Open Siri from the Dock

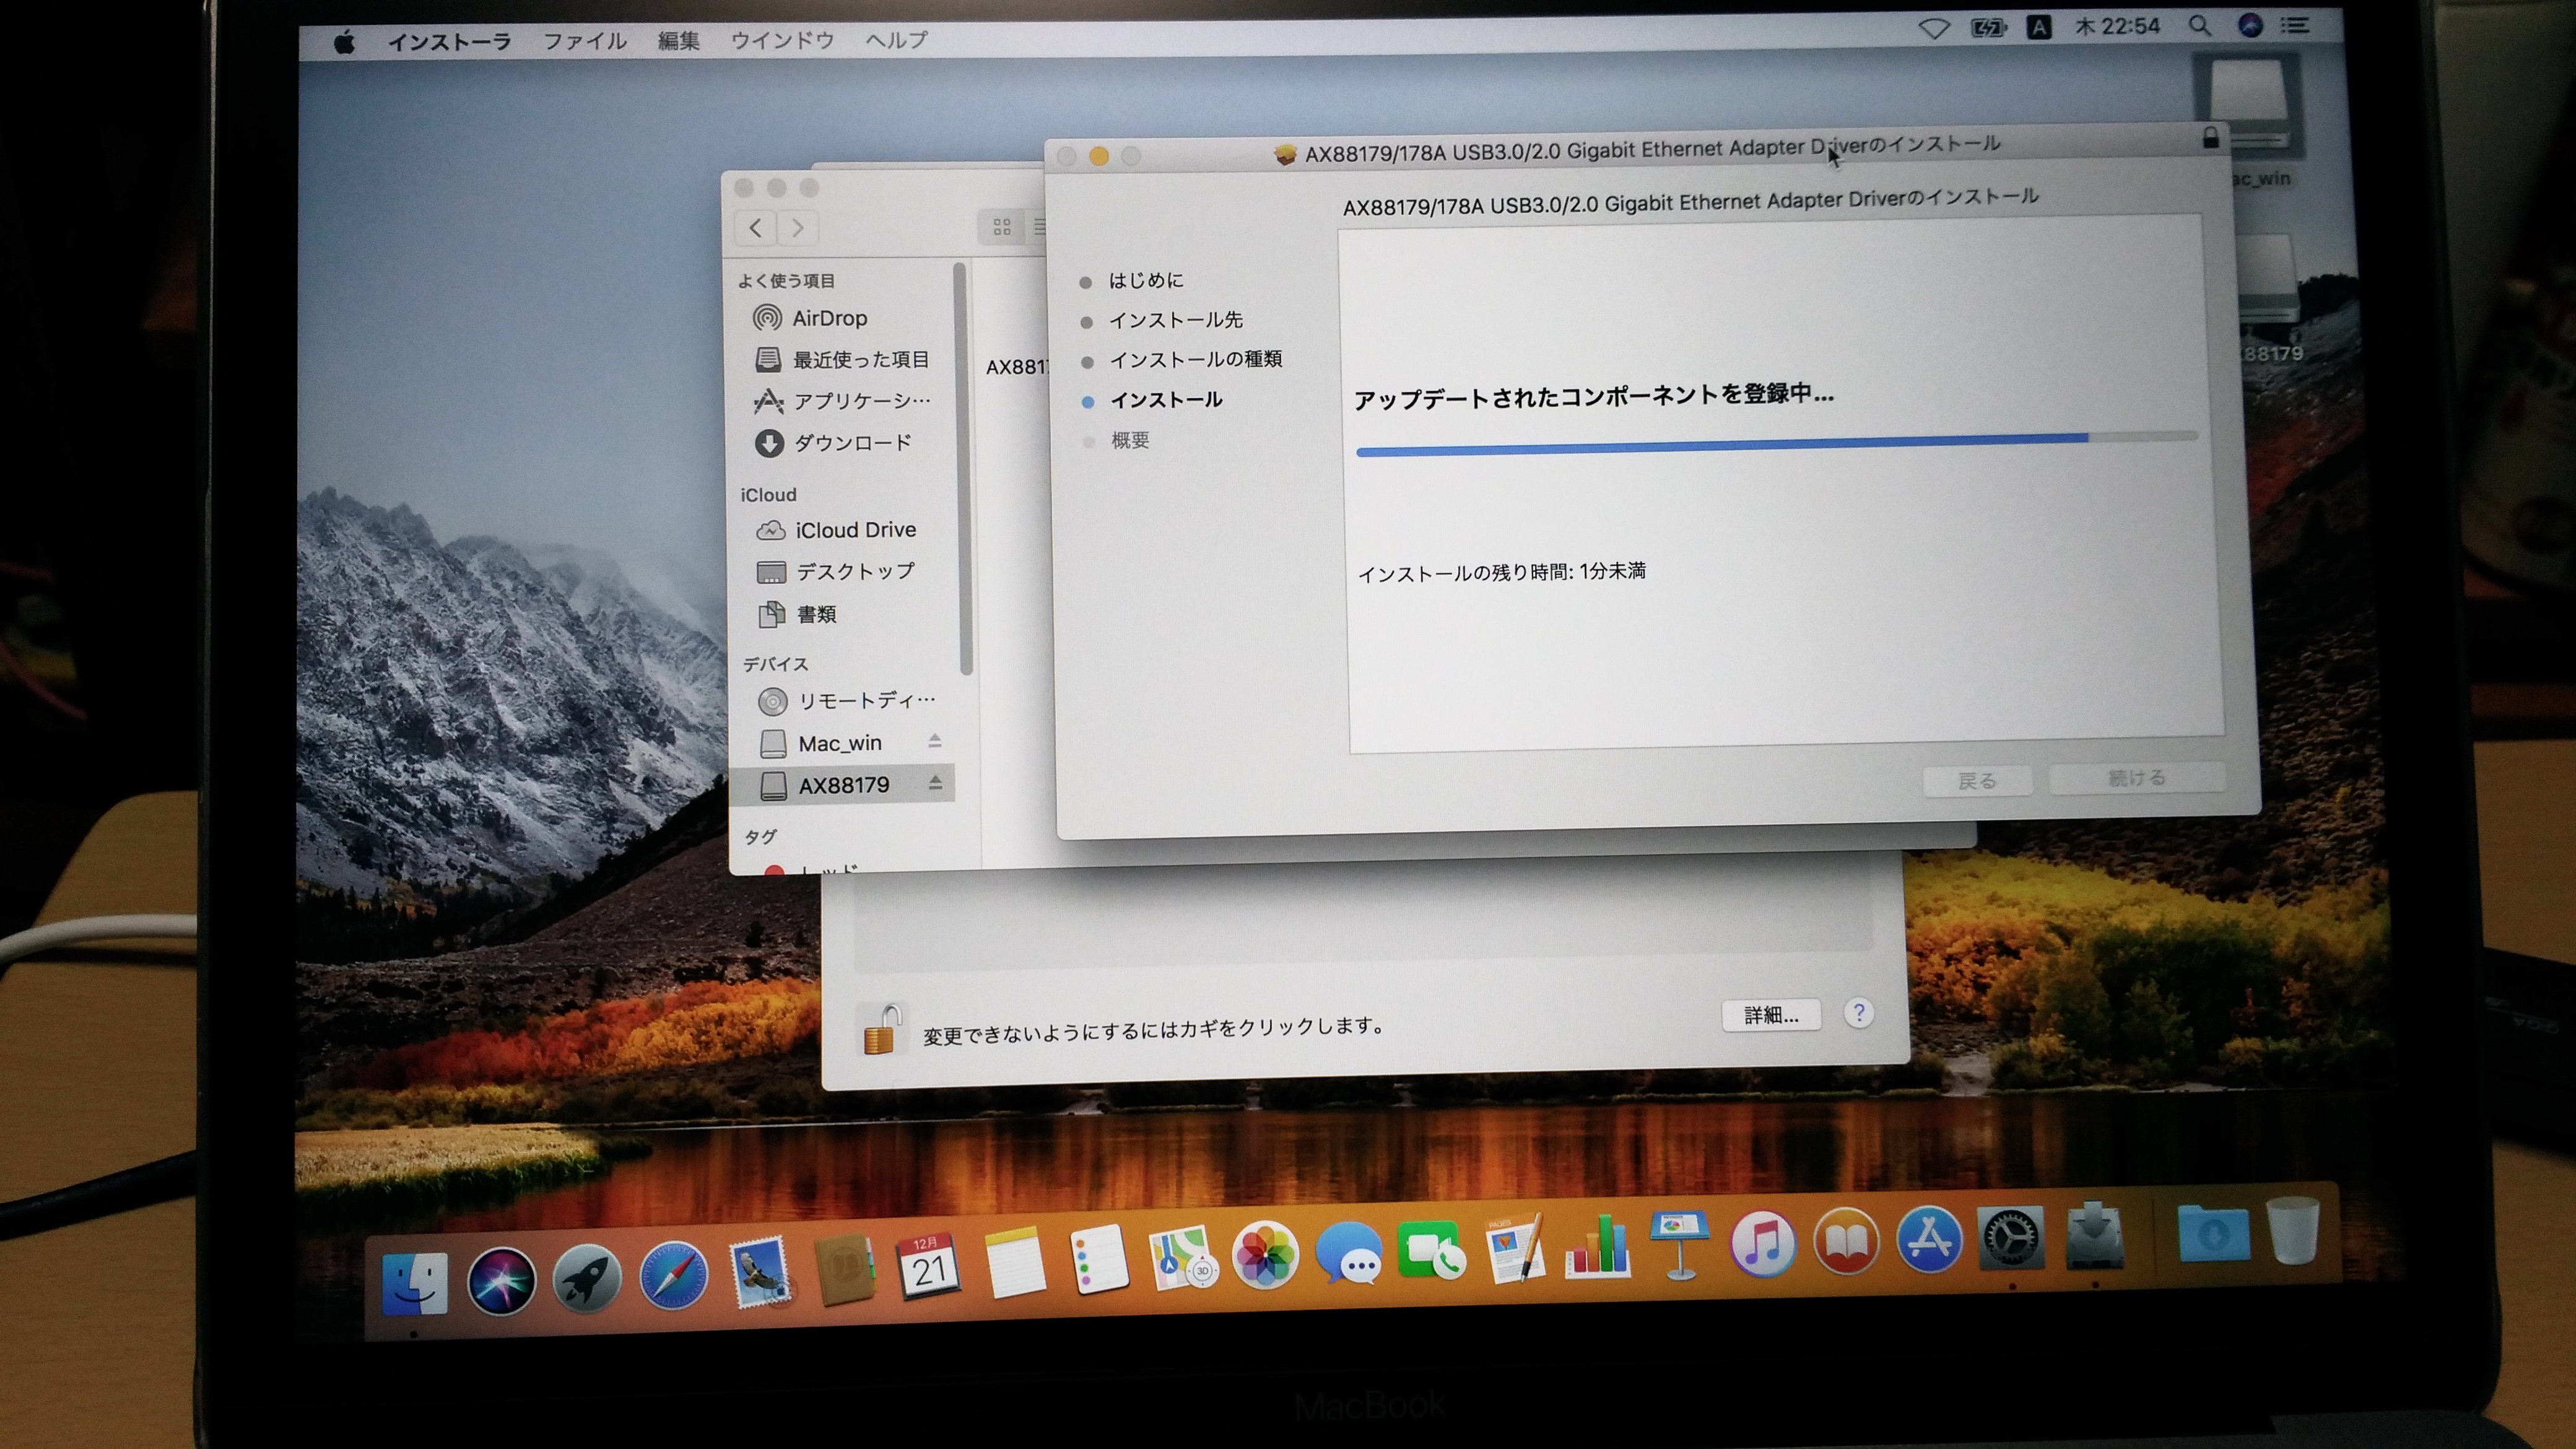coord(501,1281)
